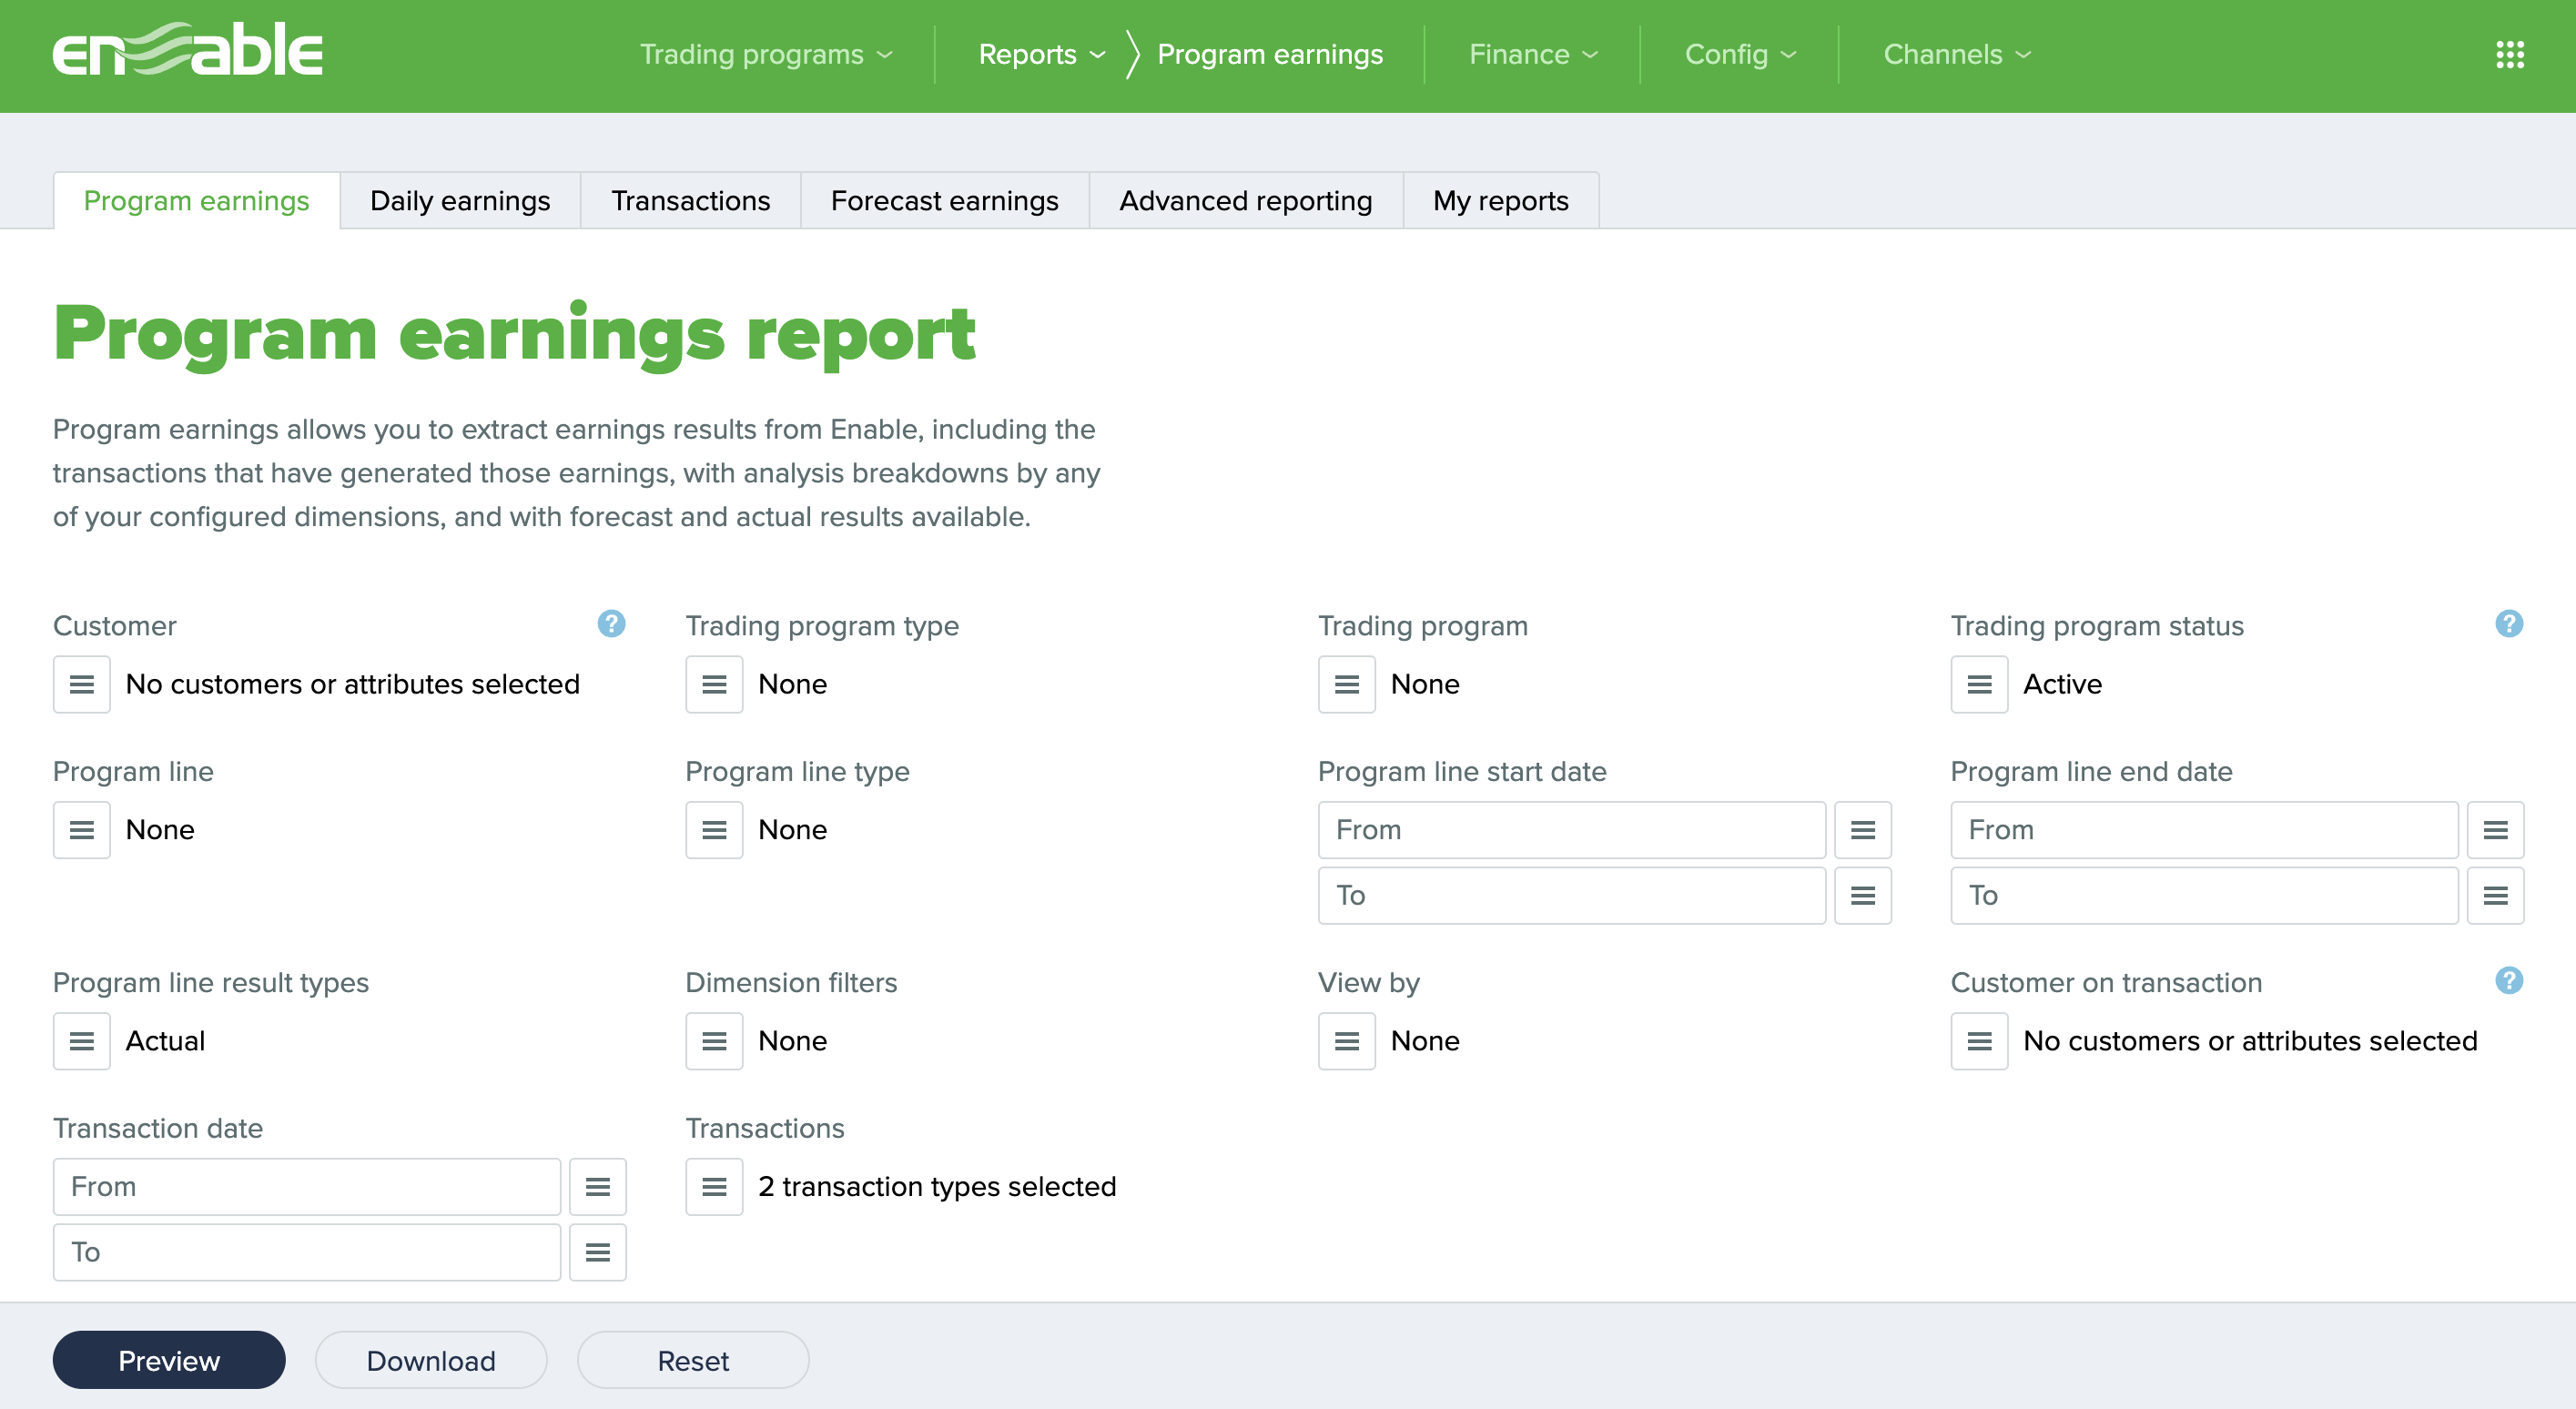
Task: Open Transaction date To options icon
Action: [598, 1253]
